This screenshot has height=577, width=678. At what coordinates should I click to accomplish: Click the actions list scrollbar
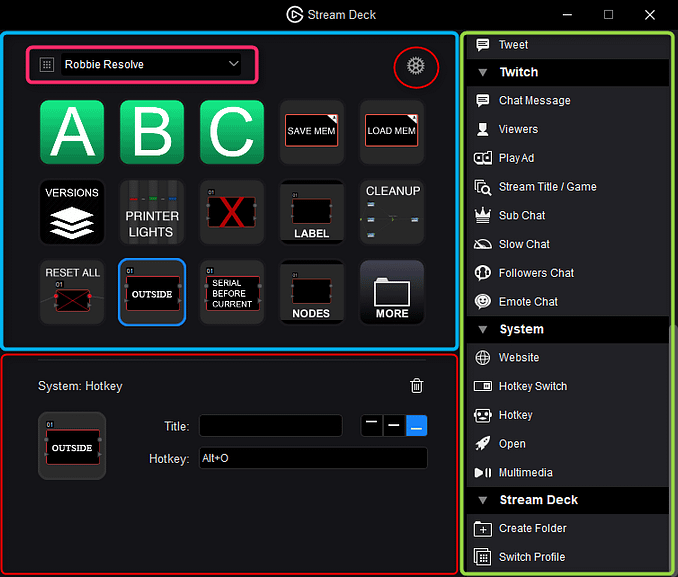(671, 448)
